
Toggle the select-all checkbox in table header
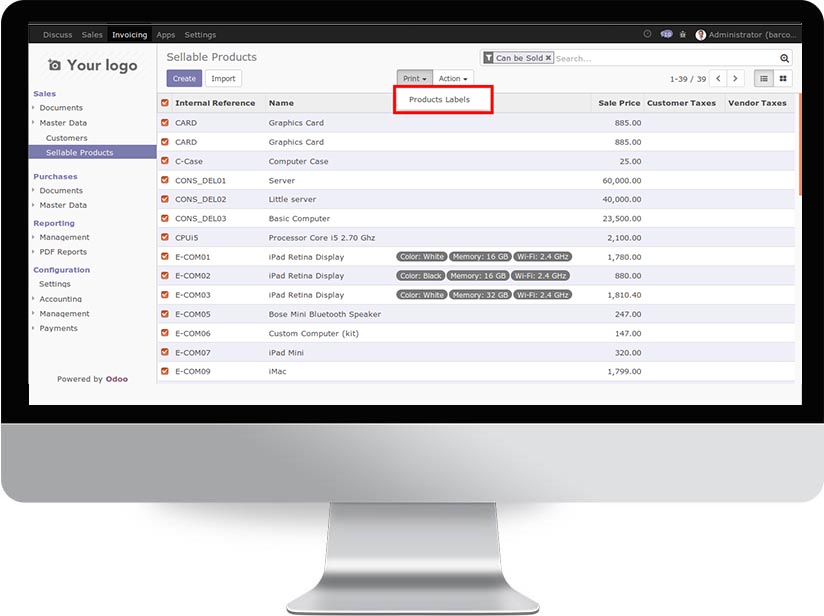(165, 103)
